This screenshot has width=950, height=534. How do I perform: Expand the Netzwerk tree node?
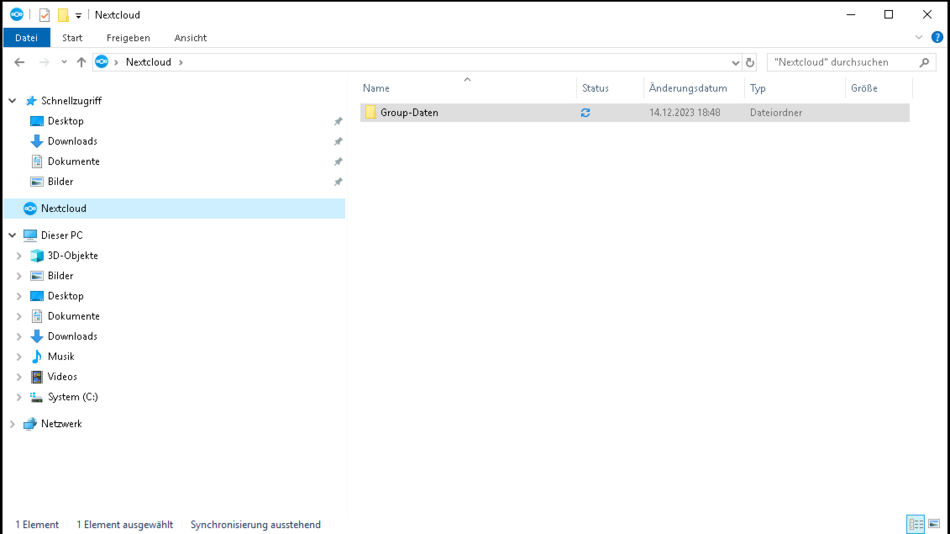pos(12,424)
